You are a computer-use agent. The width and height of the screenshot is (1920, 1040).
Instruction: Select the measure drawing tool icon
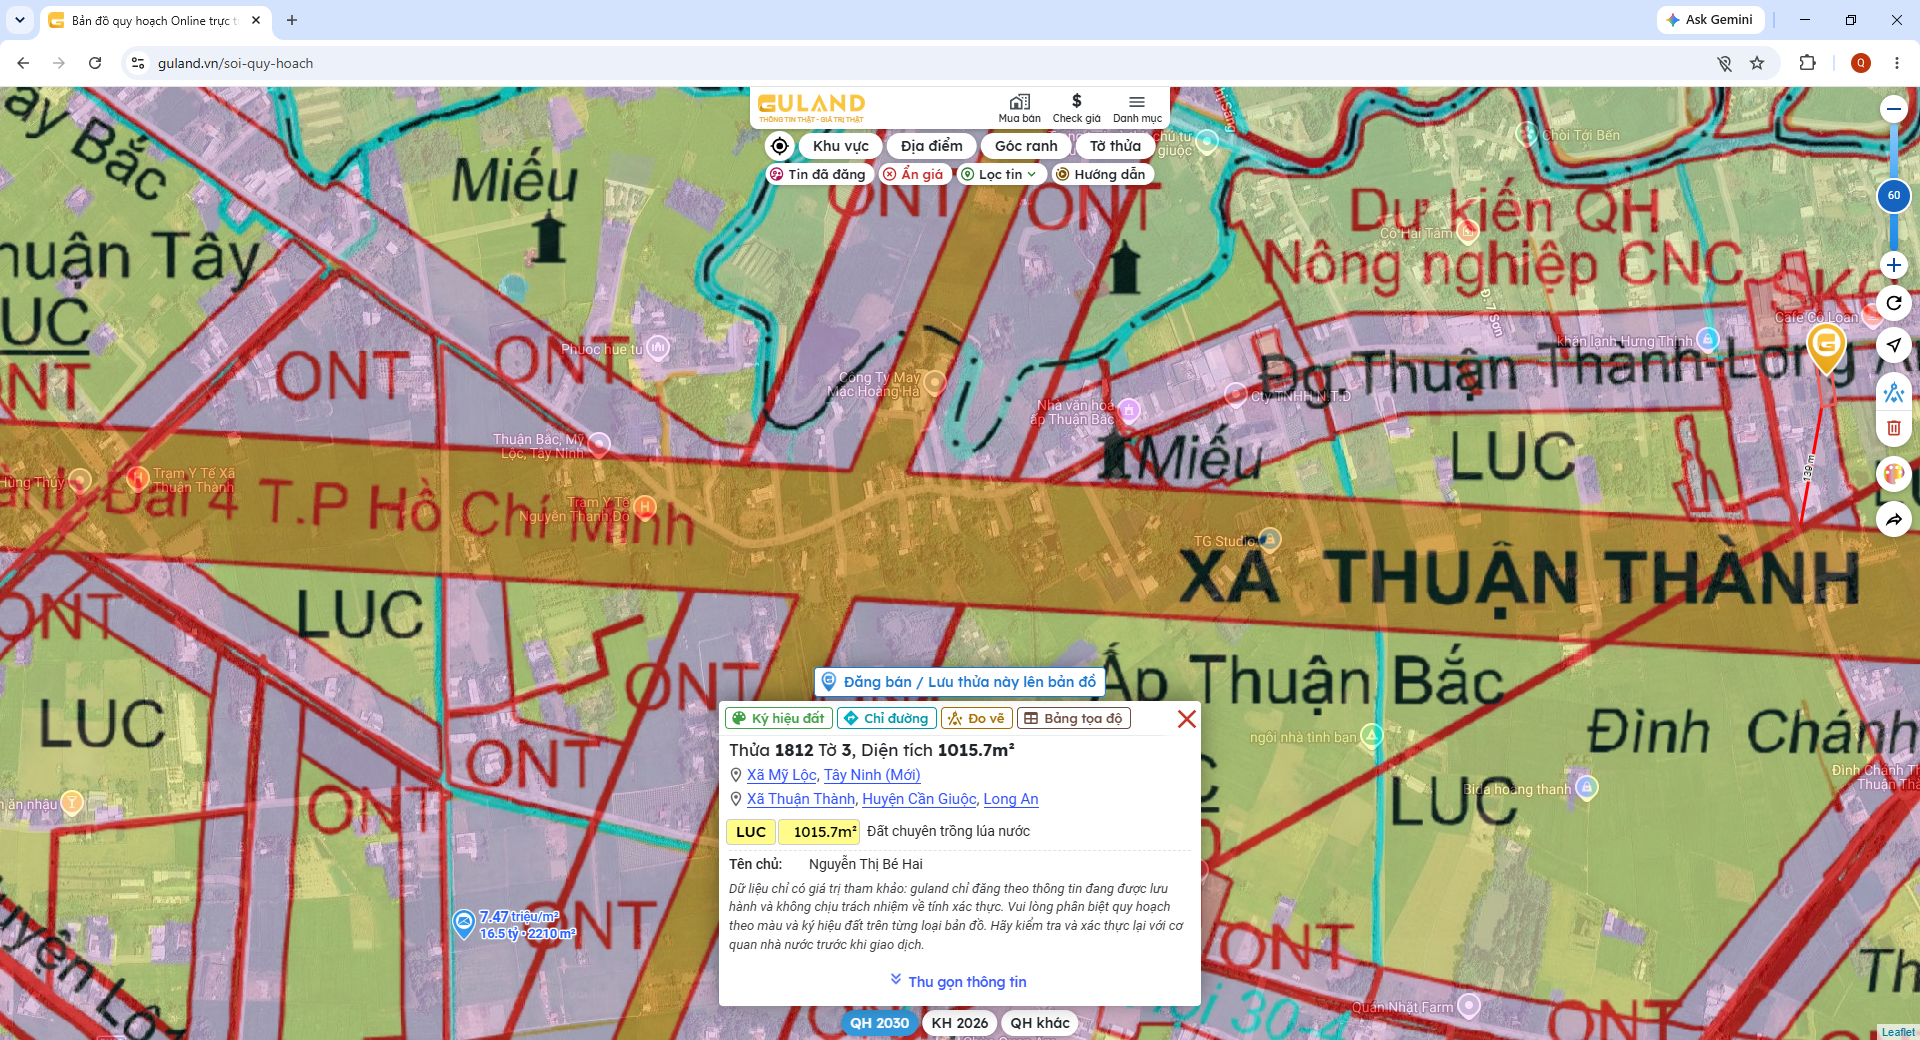coord(1893,392)
